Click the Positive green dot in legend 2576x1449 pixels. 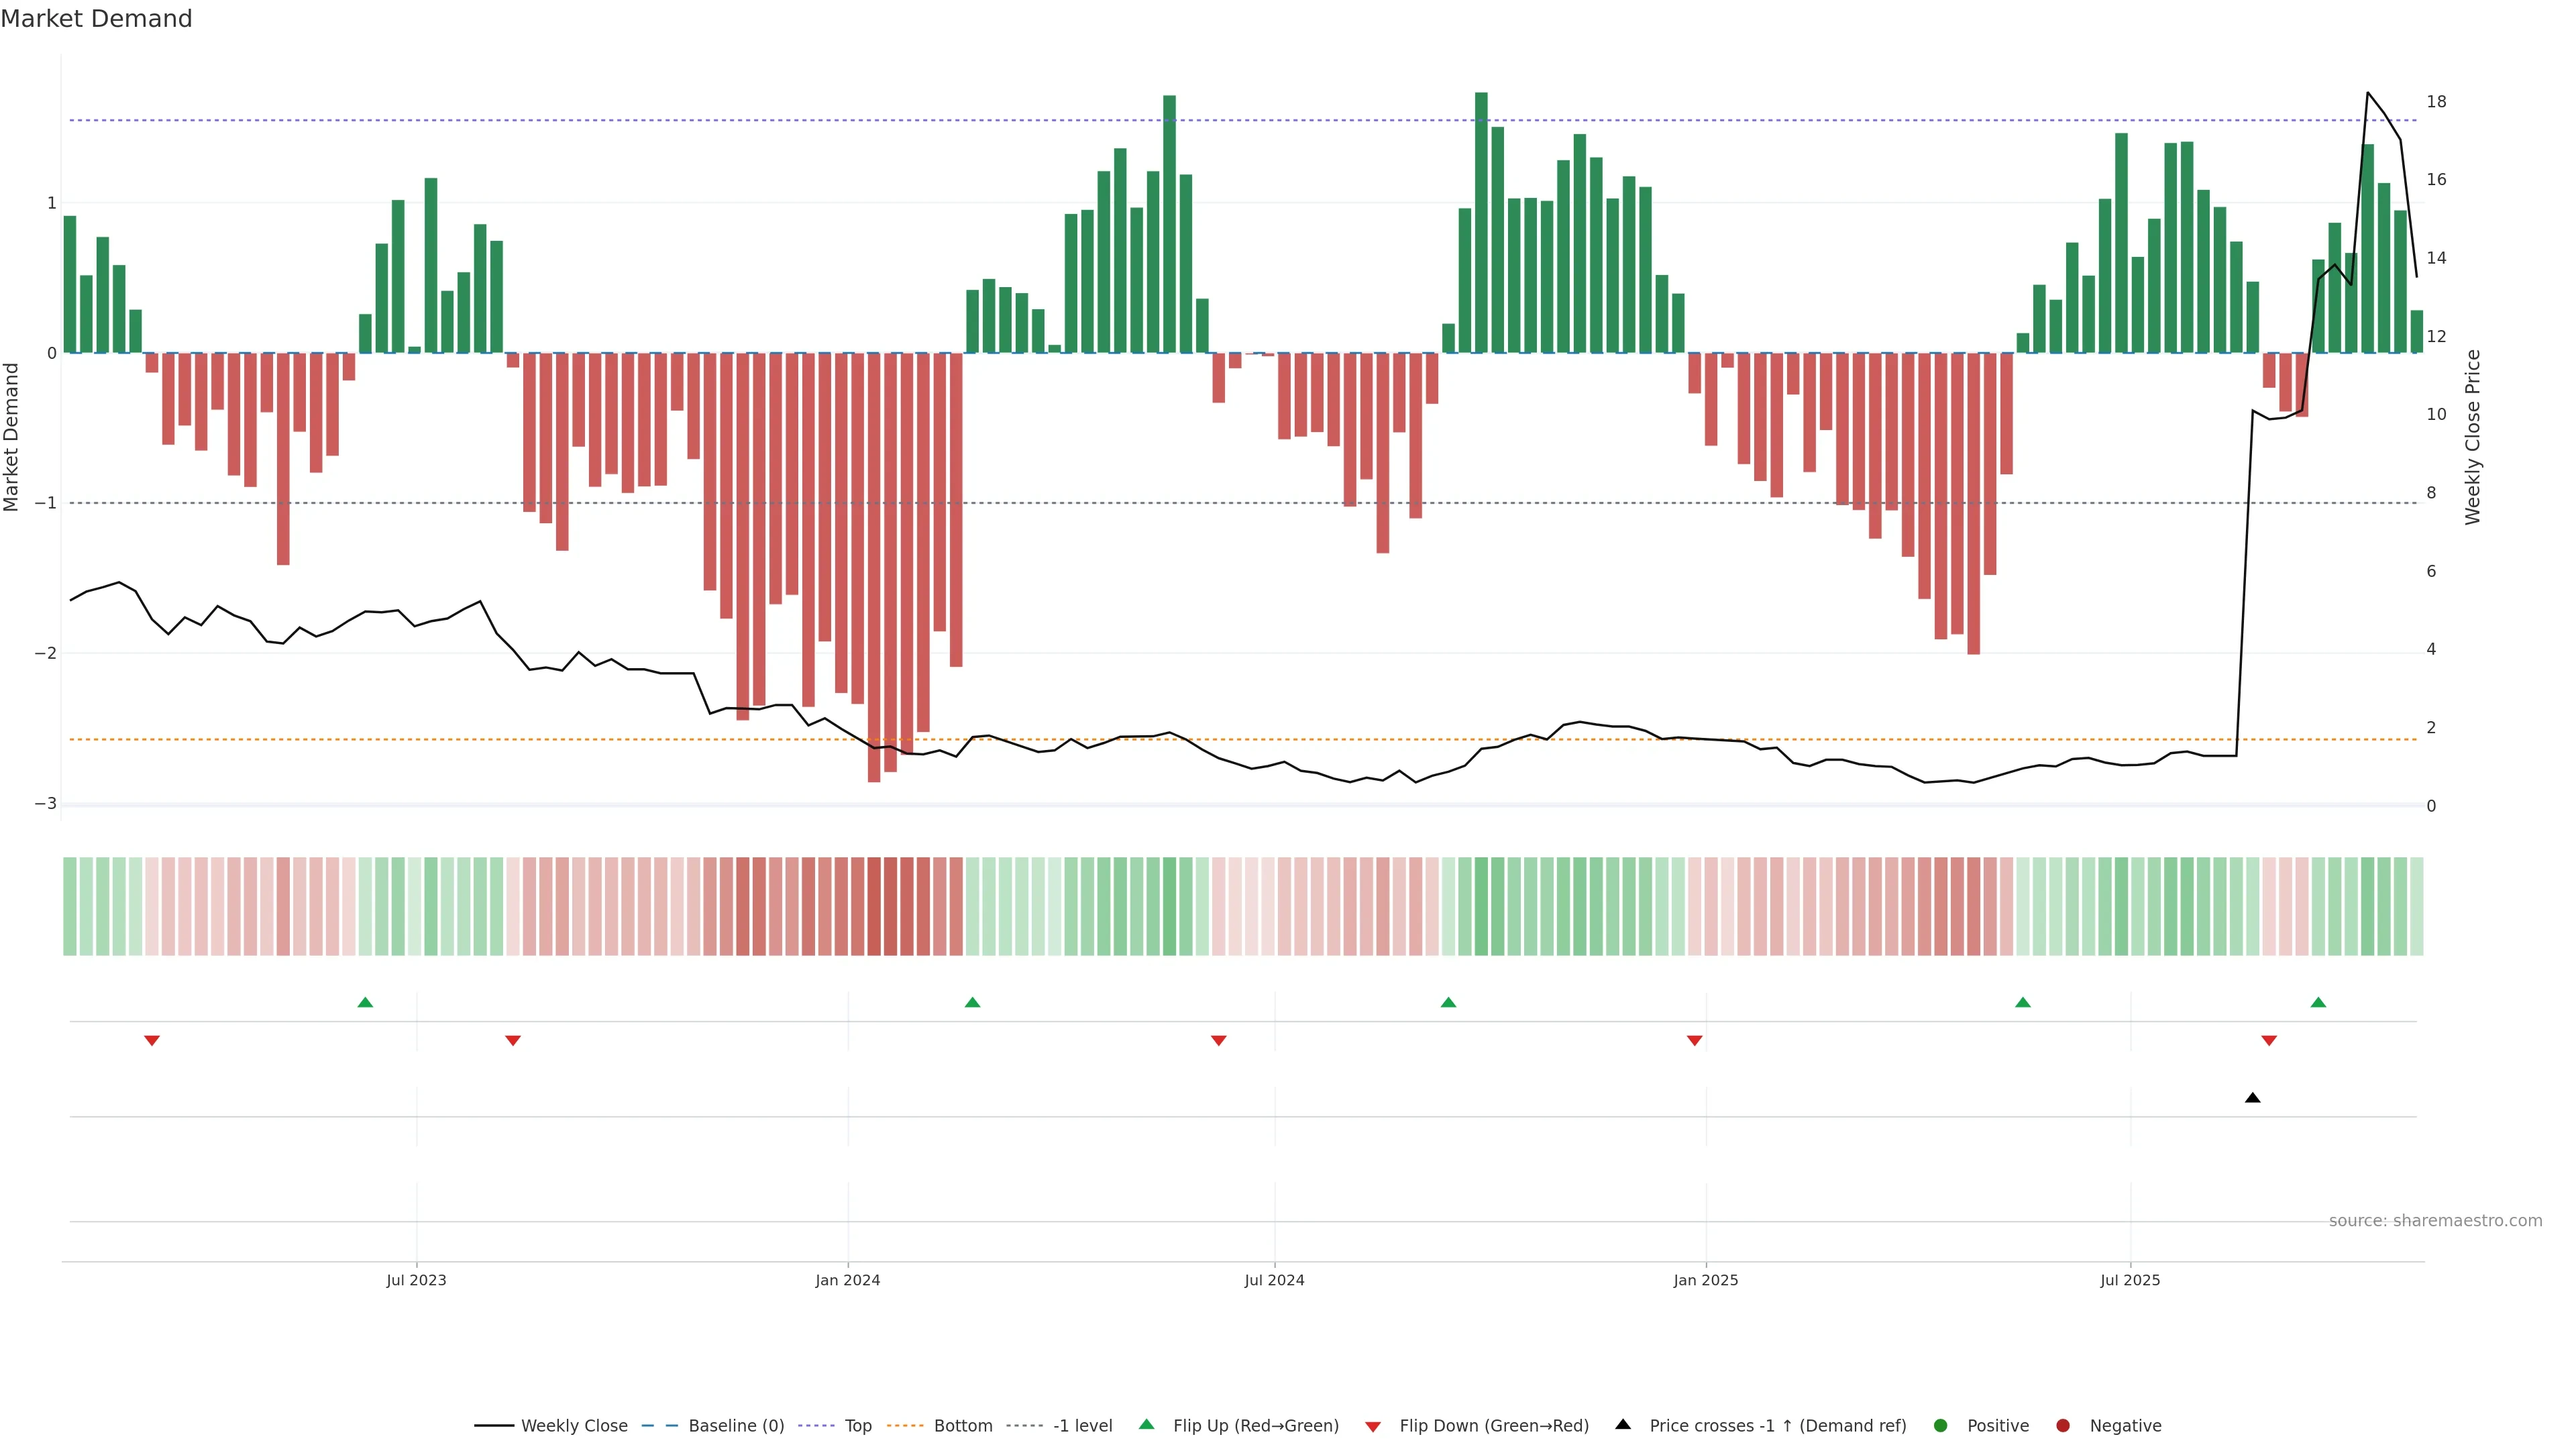pyautogui.click(x=1941, y=1426)
